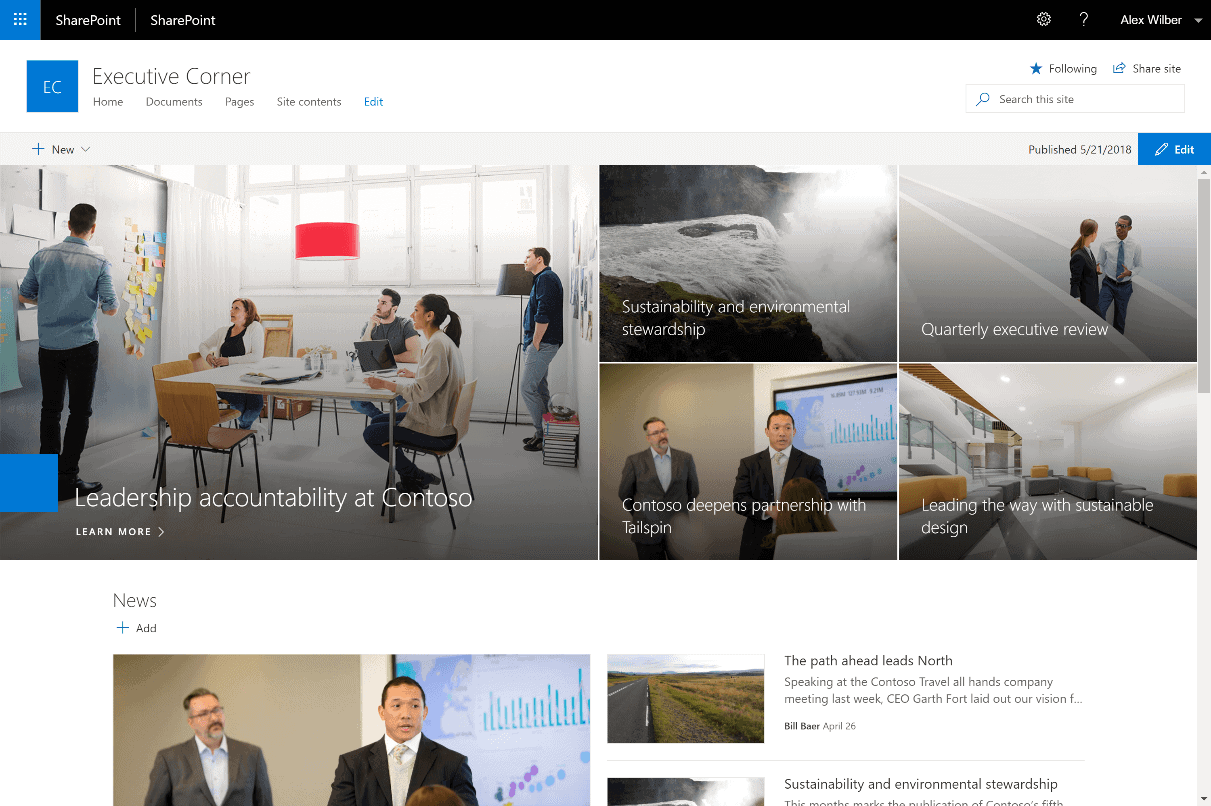Open the SharePoint settings gear
1211x806 pixels.
pyautogui.click(x=1044, y=19)
